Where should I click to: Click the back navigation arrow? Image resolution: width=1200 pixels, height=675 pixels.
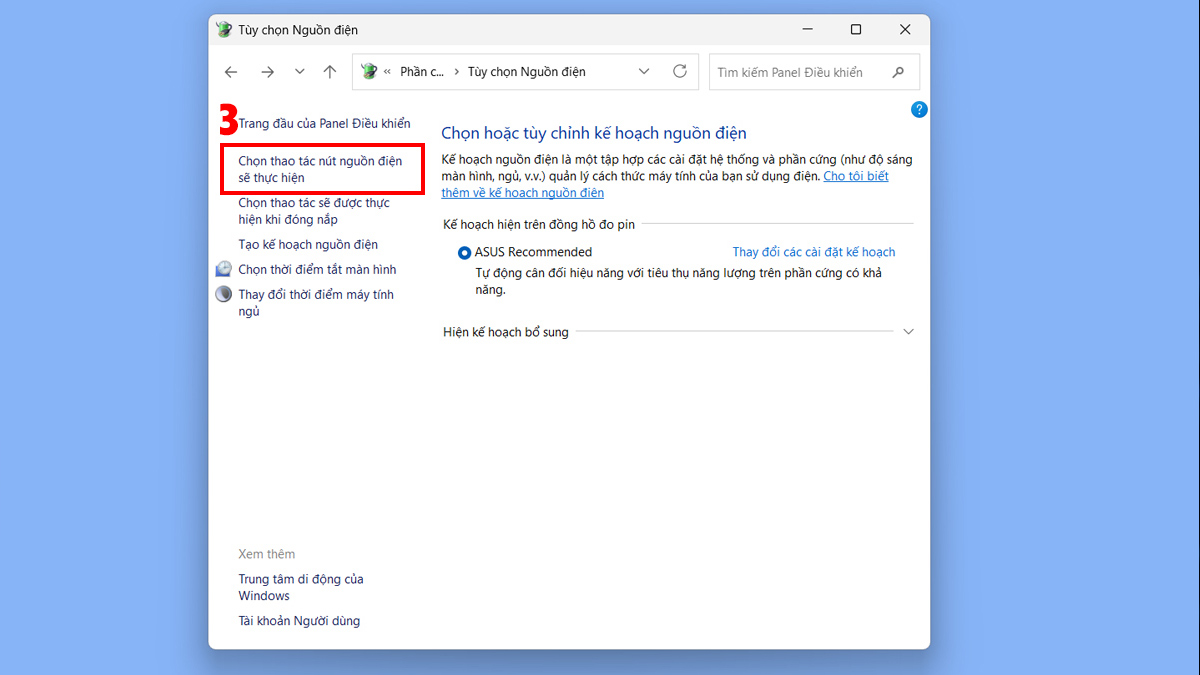(231, 71)
